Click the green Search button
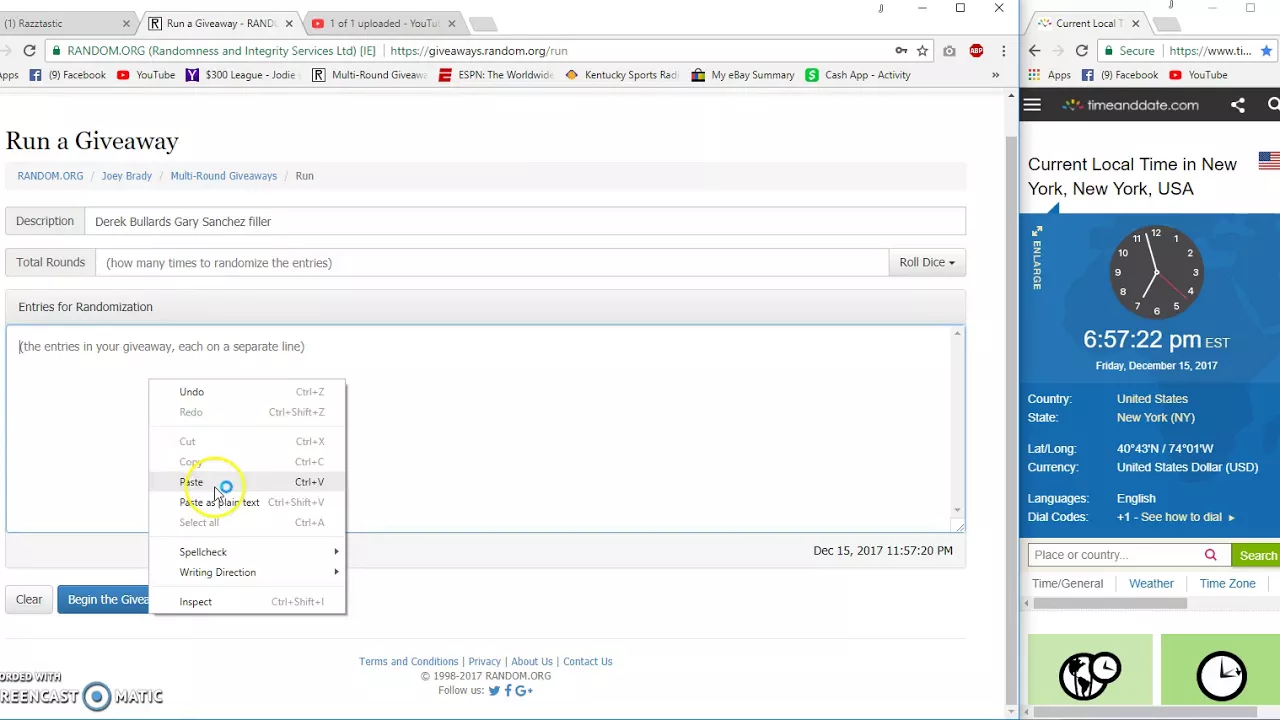1280x720 pixels. pyautogui.click(x=1258, y=555)
